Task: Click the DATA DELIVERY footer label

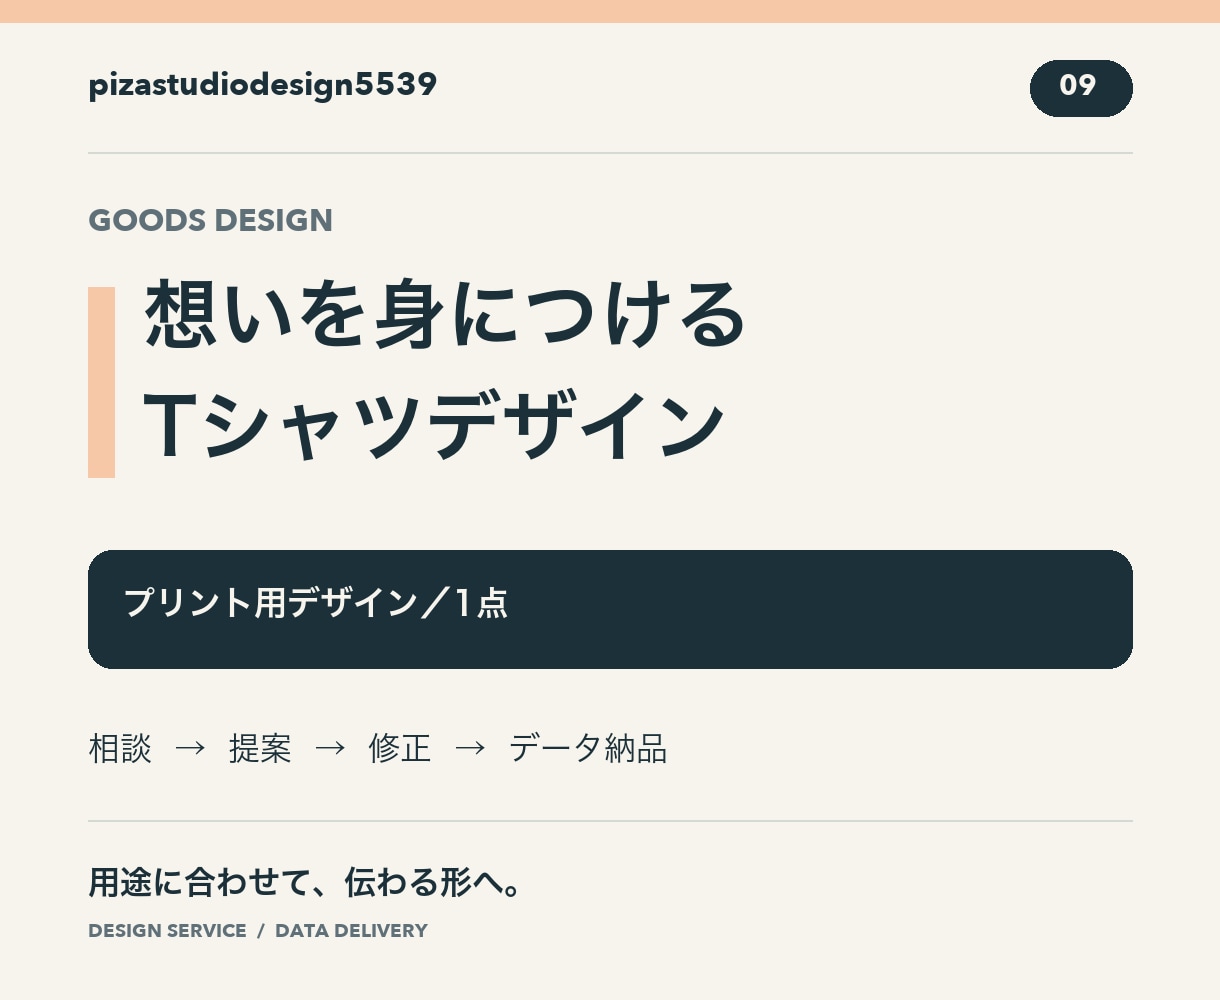Action: coord(351,931)
